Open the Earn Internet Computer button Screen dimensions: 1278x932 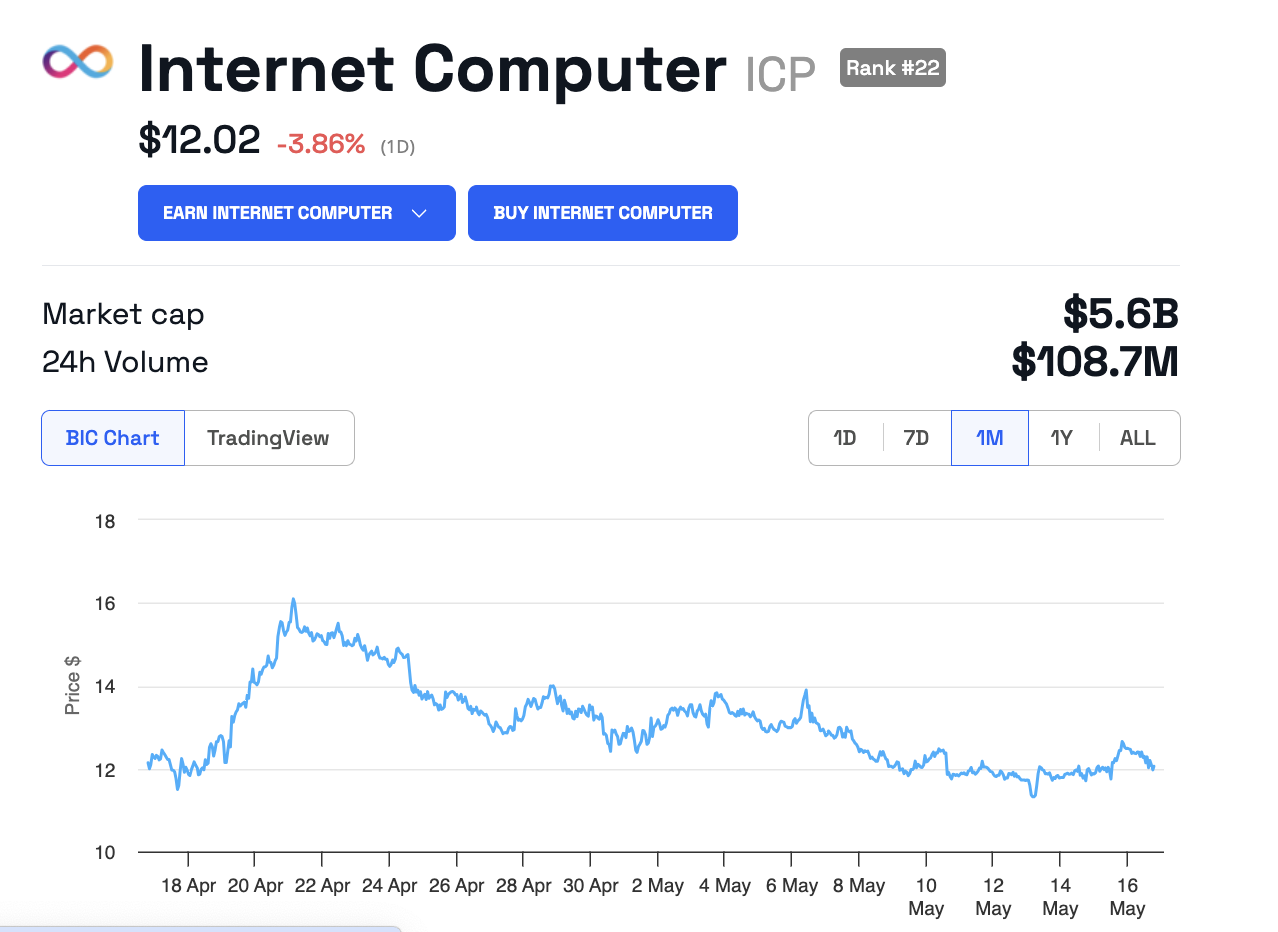(277, 213)
